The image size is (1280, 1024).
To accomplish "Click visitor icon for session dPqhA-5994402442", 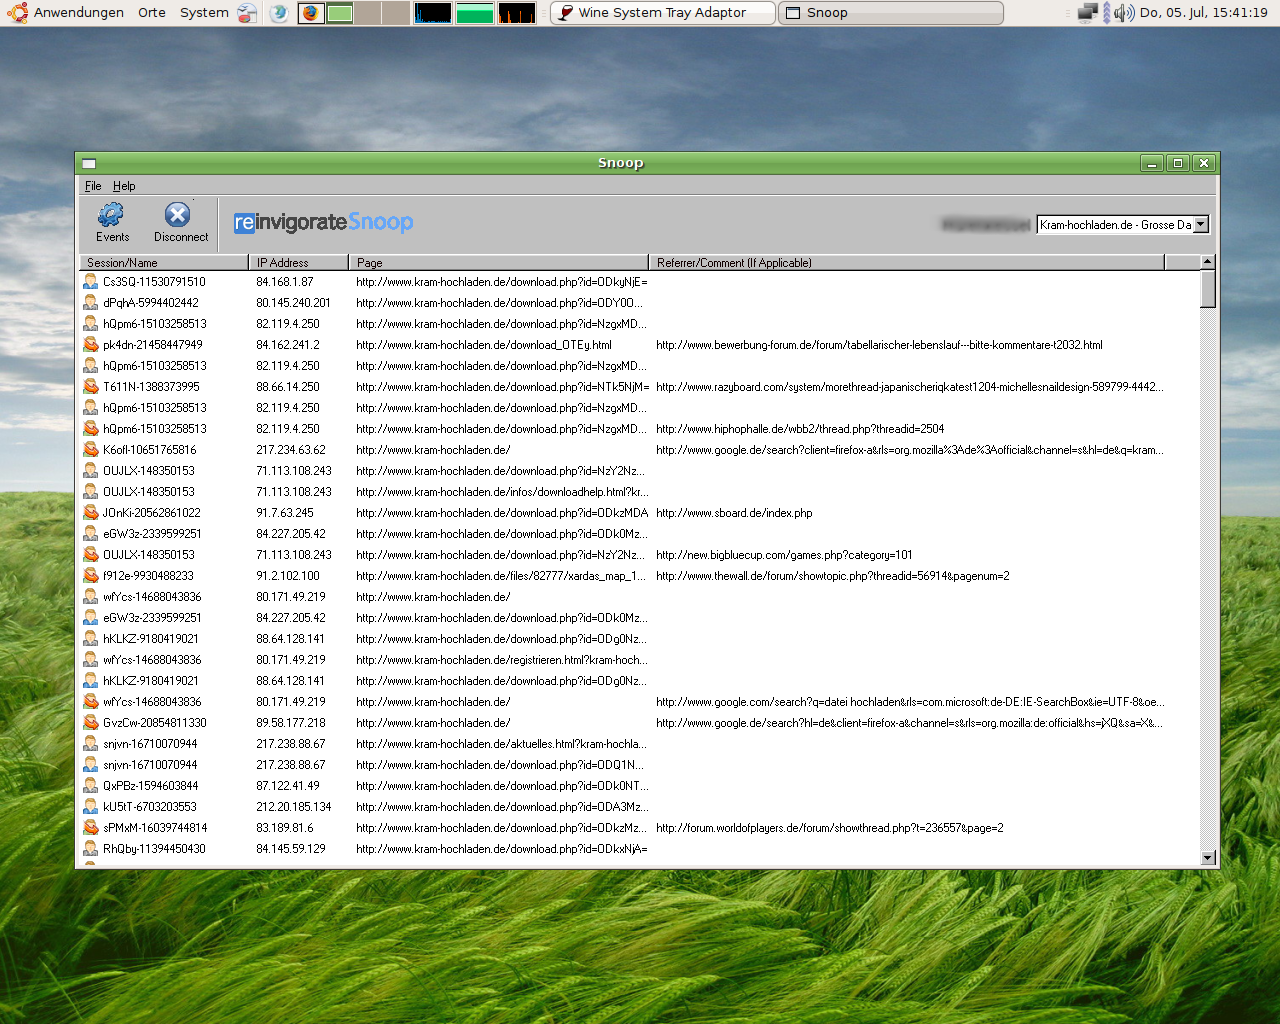I will tap(90, 303).
